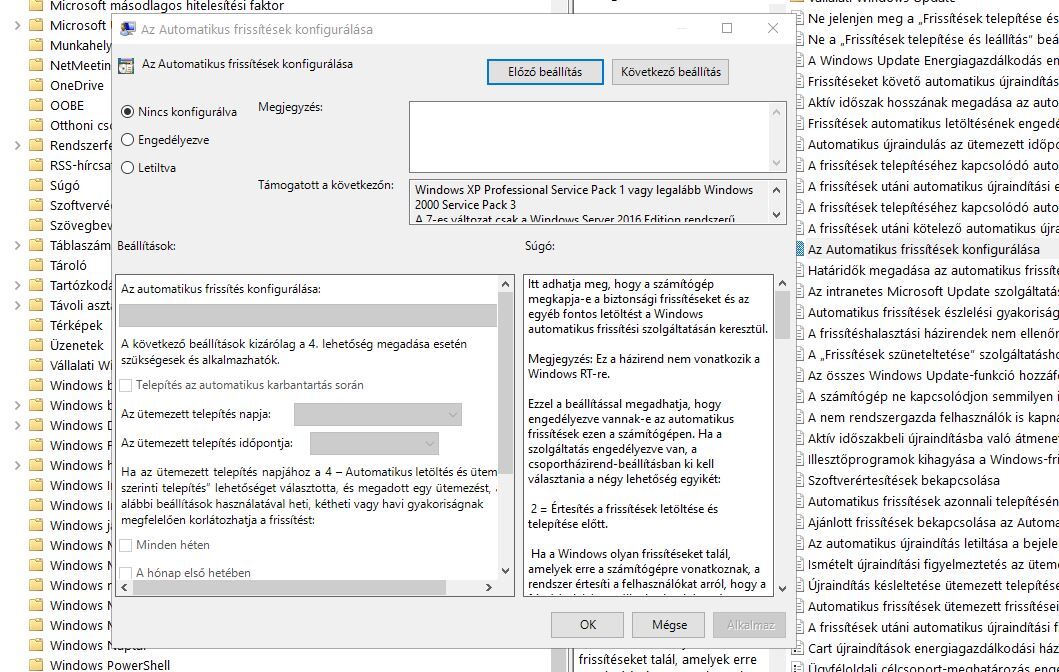Select the Otthoni cs... folder icon

pyautogui.click(x=36, y=126)
